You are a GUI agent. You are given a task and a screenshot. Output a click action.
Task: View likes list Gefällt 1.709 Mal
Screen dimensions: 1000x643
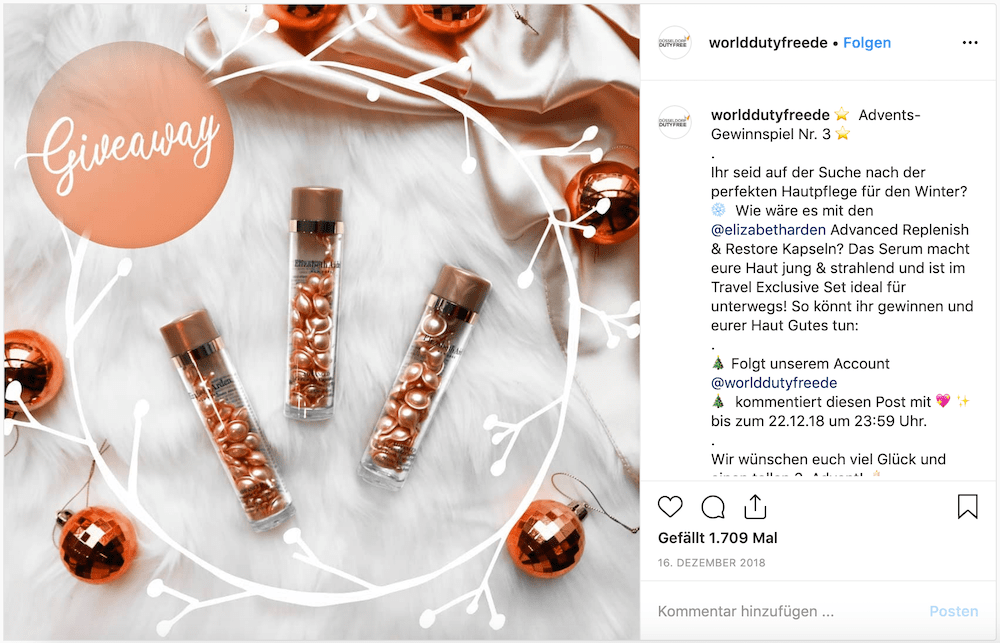click(x=717, y=538)
